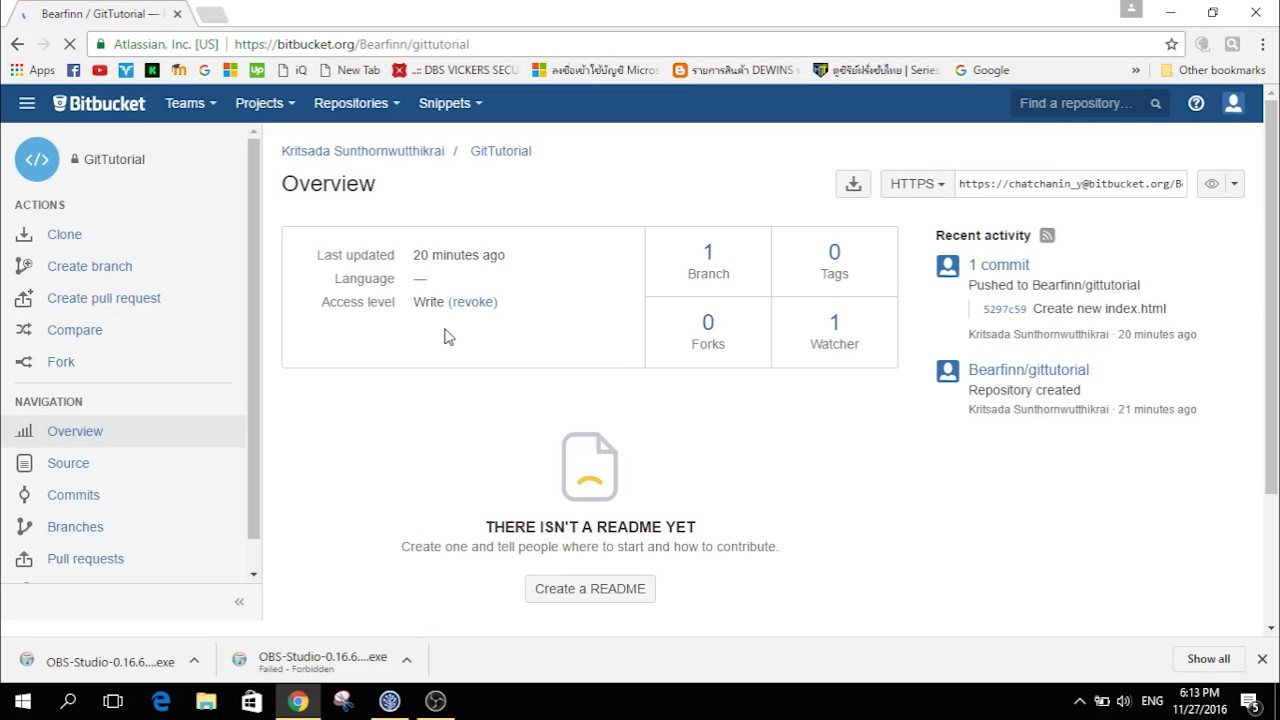Click the Compare icon in sidebar
The width and height of the screenshot is (1280, 720).
coord(24,330)
